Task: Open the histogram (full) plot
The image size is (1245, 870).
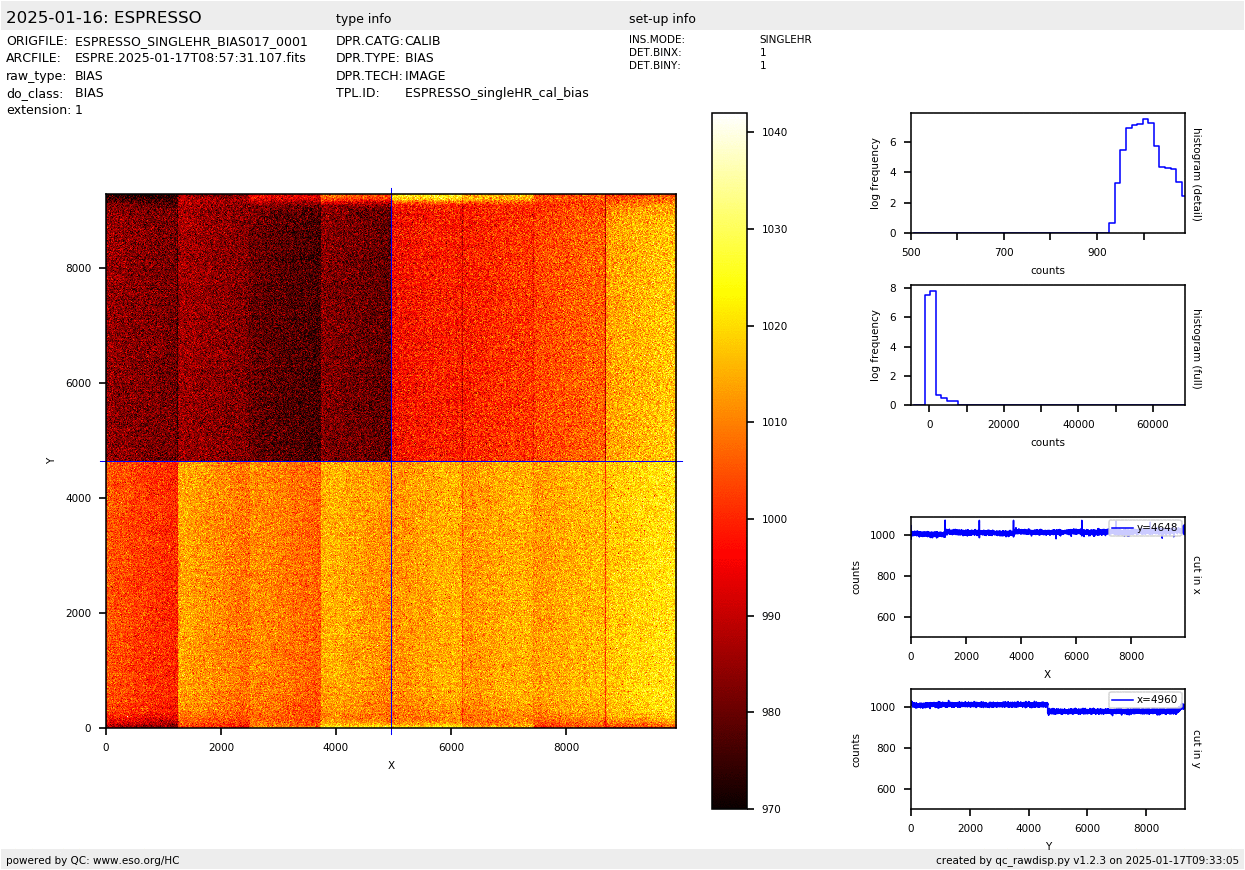Action: 1047,345
